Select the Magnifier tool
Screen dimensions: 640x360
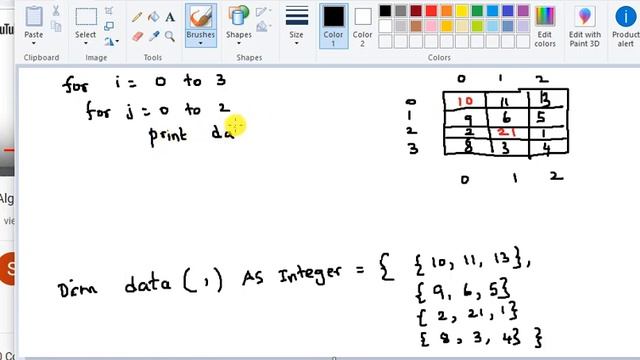pyautogui.click(x=170, y=36)
